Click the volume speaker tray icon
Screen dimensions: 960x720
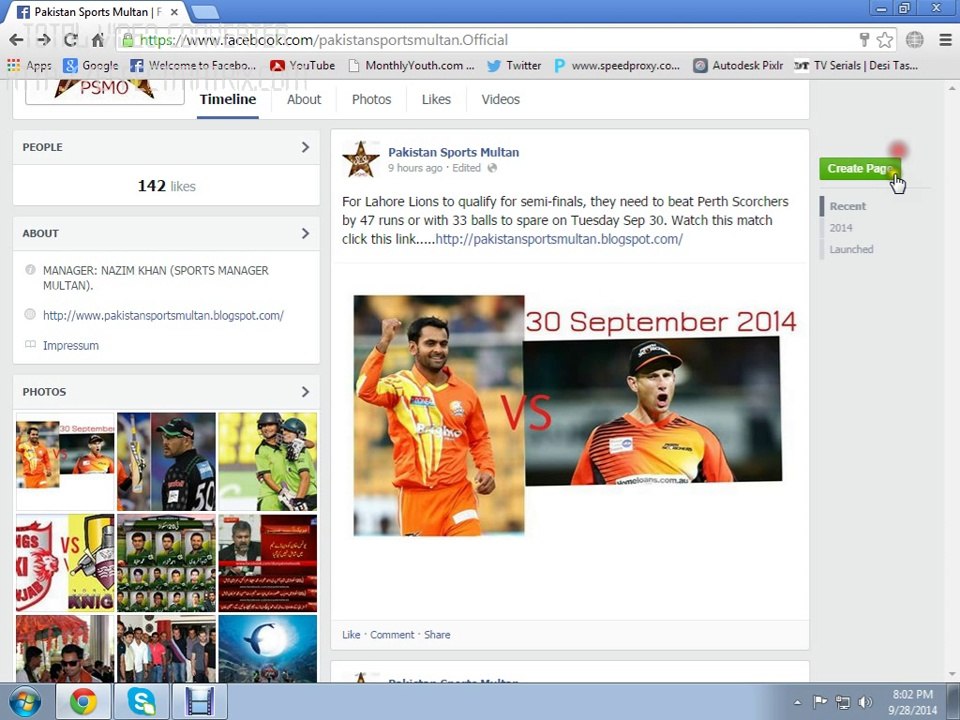click(x=864, y=702)
